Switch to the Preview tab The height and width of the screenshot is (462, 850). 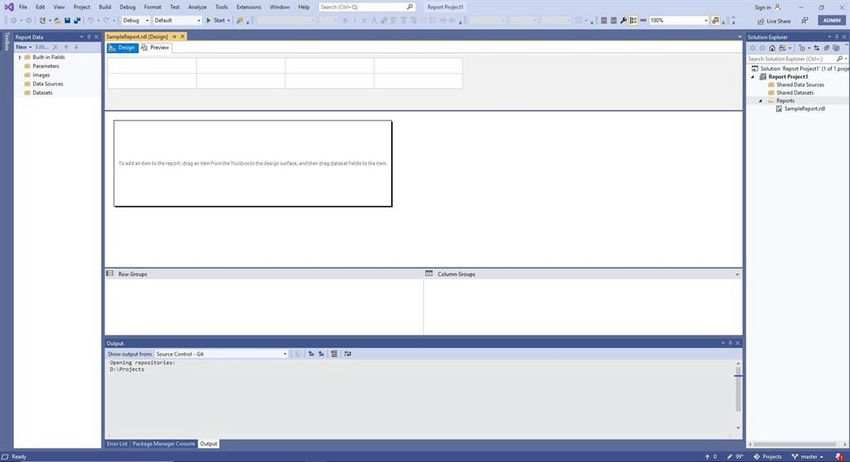(x=155, y=48)
